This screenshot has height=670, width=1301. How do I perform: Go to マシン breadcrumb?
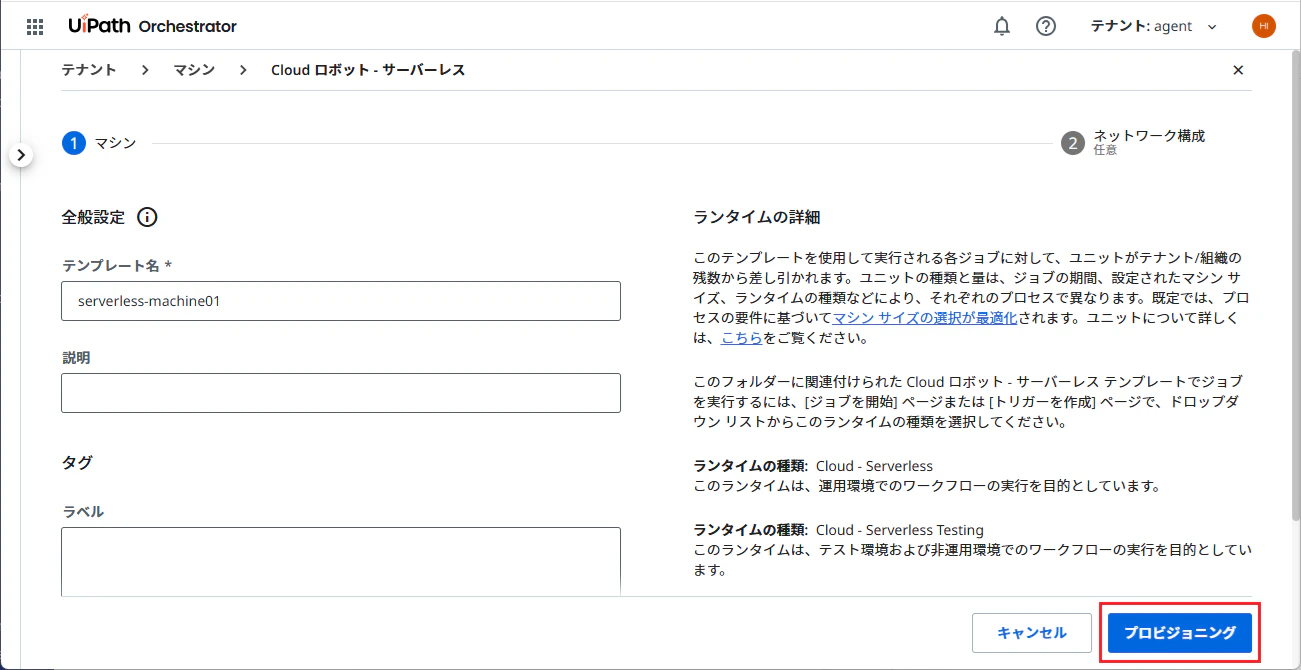(x=194, y=70)
